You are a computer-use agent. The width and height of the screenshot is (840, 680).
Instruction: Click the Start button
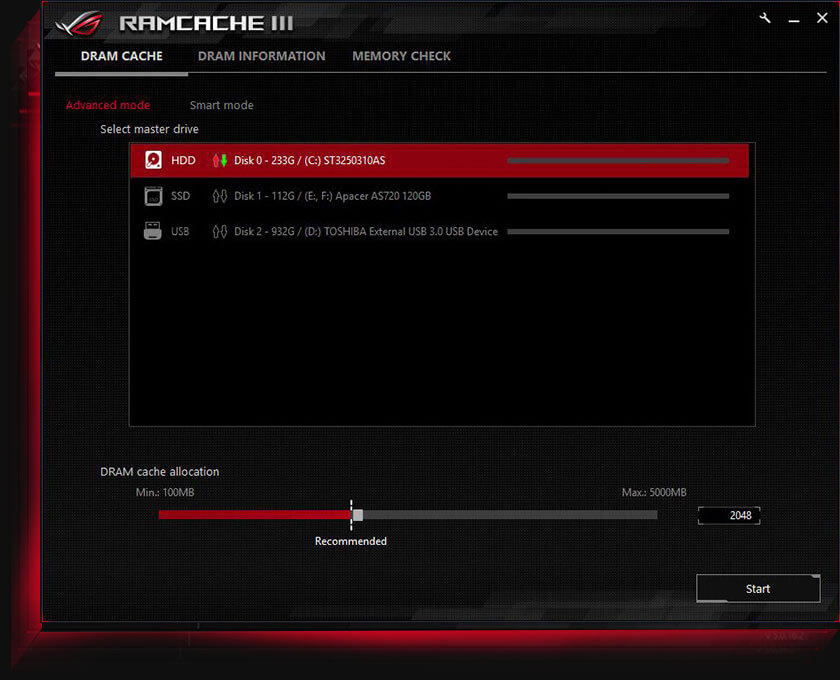(758, 588)
